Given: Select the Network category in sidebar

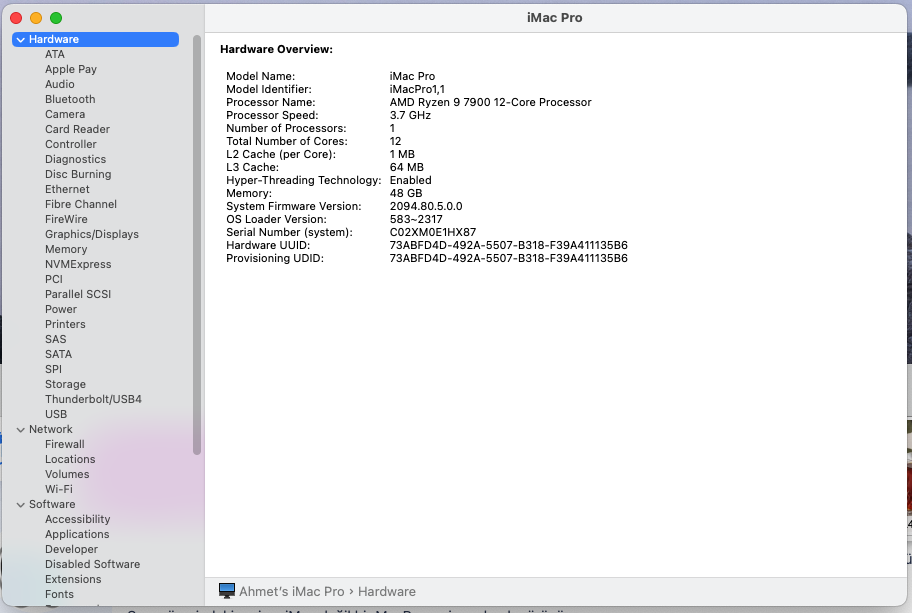Looking at the screenshot, I should click(x=51, y=429).
